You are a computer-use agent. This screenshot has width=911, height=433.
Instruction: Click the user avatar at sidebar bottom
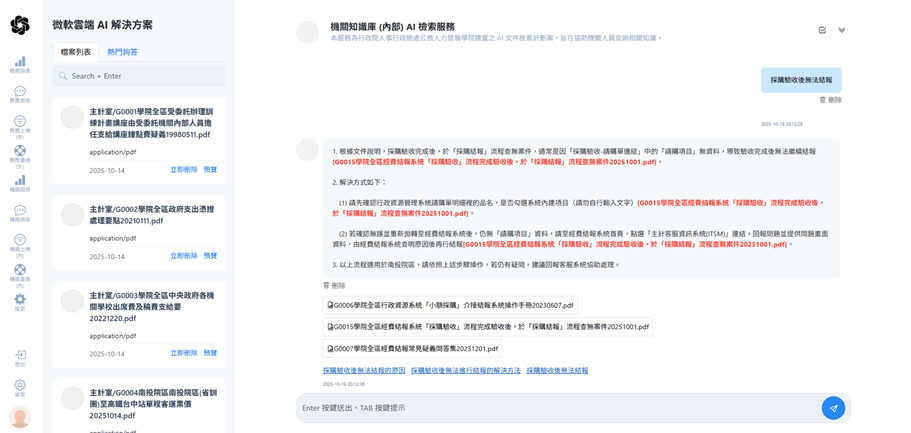(x=20, y=417)
